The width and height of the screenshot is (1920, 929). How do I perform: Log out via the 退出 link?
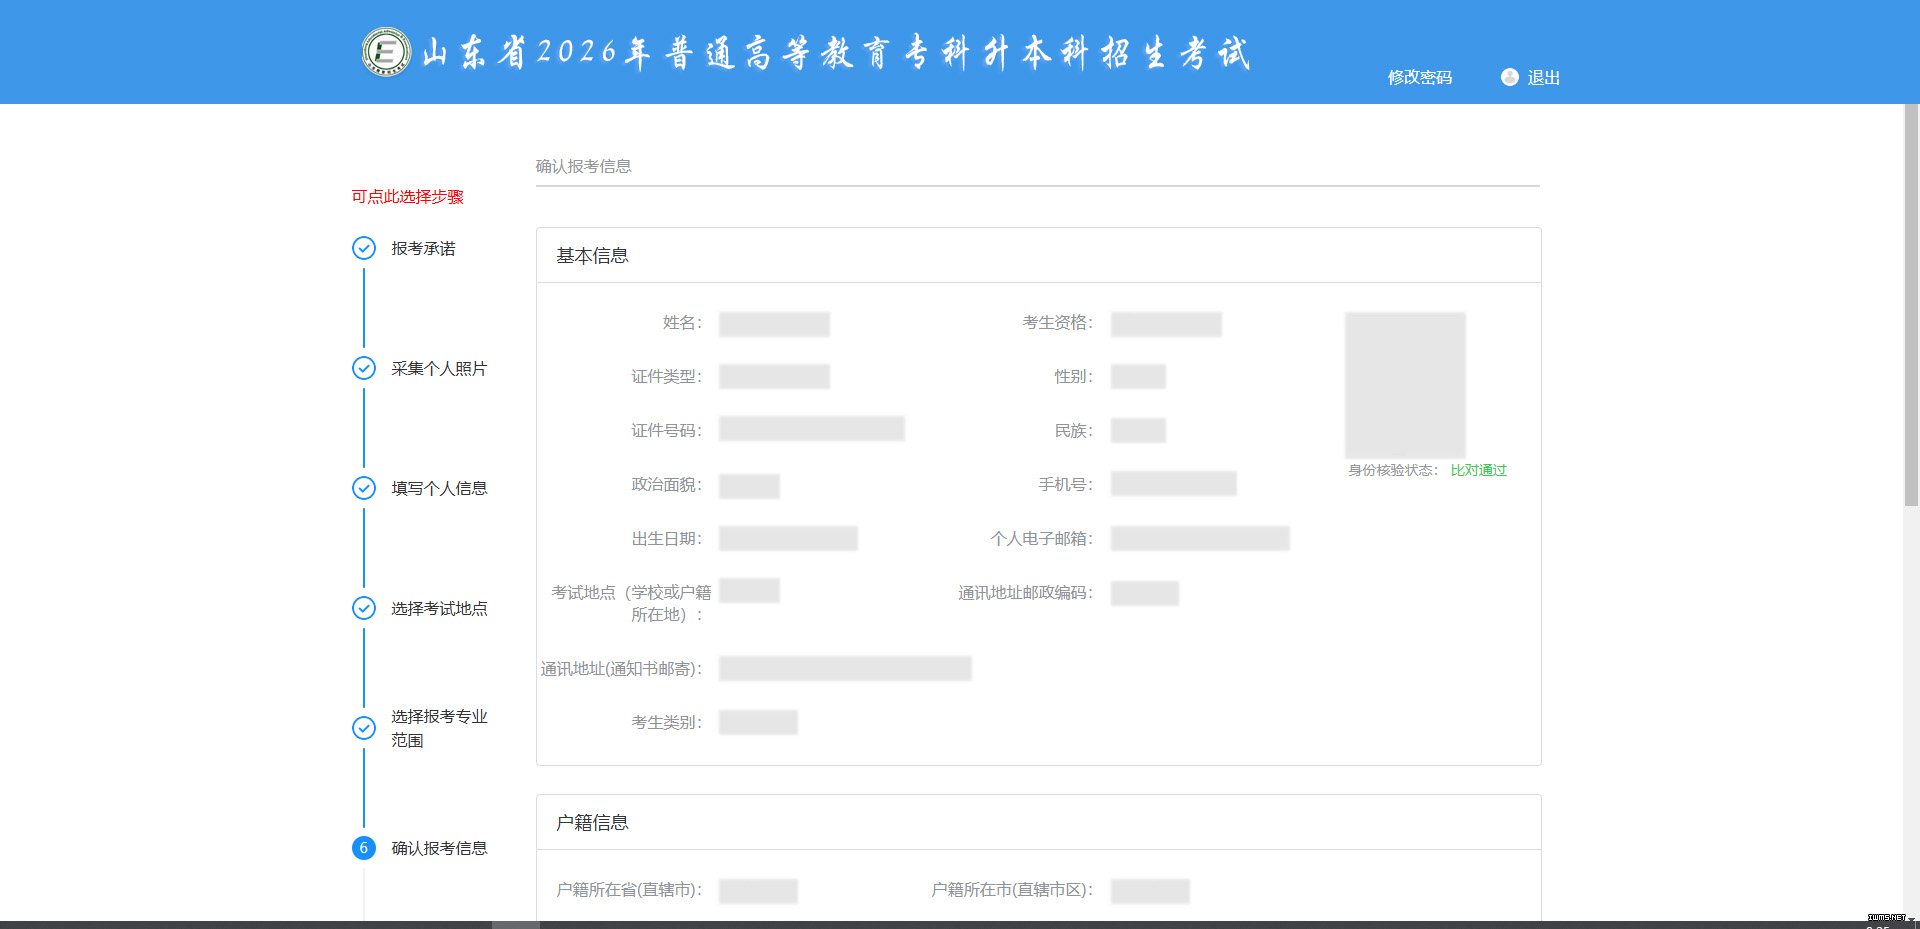coord(1543,77)
